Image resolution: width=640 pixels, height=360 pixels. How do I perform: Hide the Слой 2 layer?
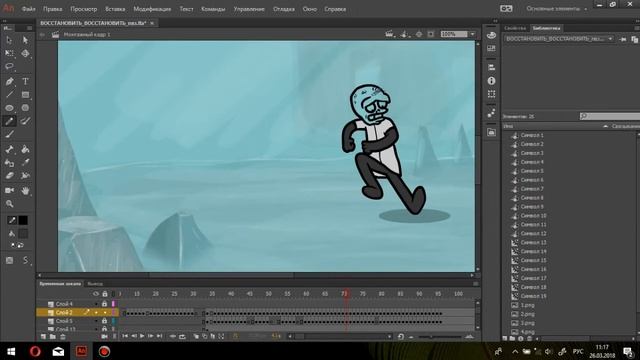(96, 313)
